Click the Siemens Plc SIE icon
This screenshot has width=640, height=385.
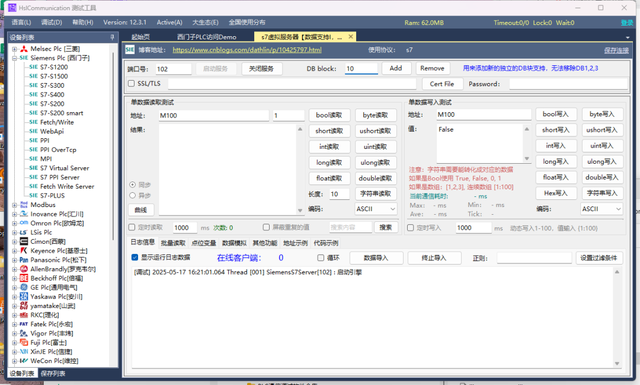24,58
